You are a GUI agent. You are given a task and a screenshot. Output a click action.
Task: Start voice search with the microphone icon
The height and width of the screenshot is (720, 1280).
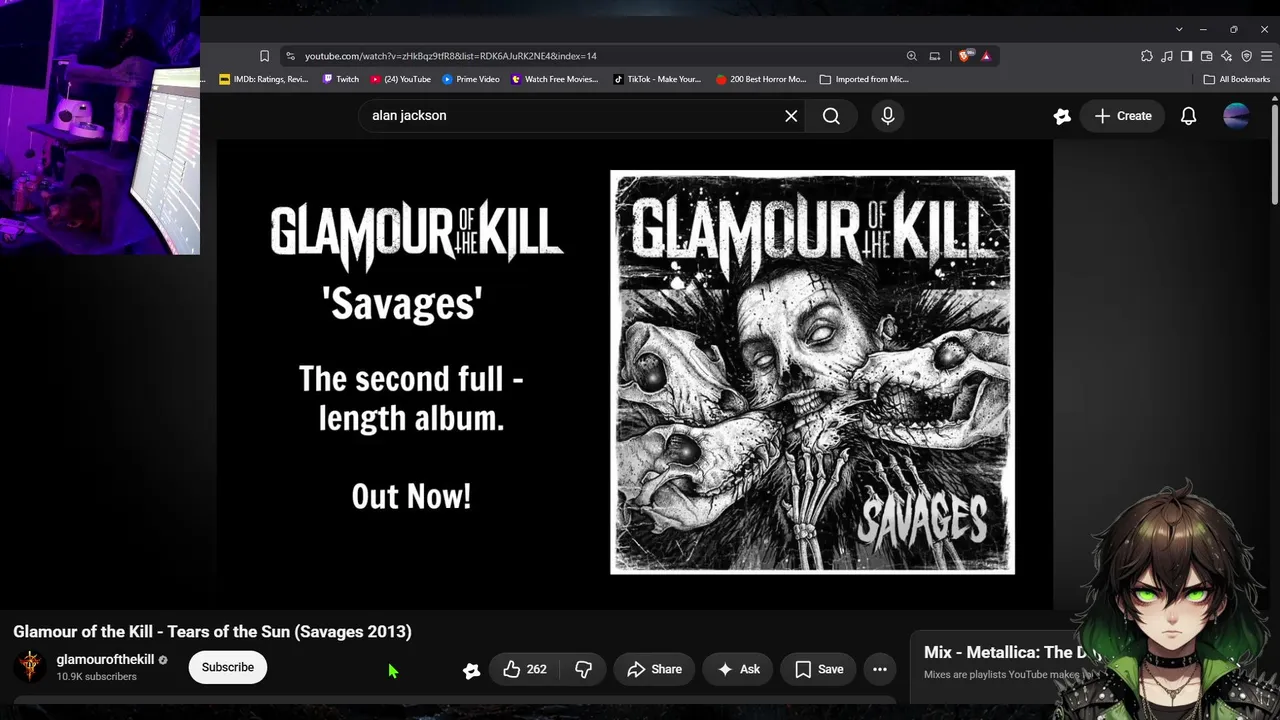pyautogui.click(x=887, y=116)
